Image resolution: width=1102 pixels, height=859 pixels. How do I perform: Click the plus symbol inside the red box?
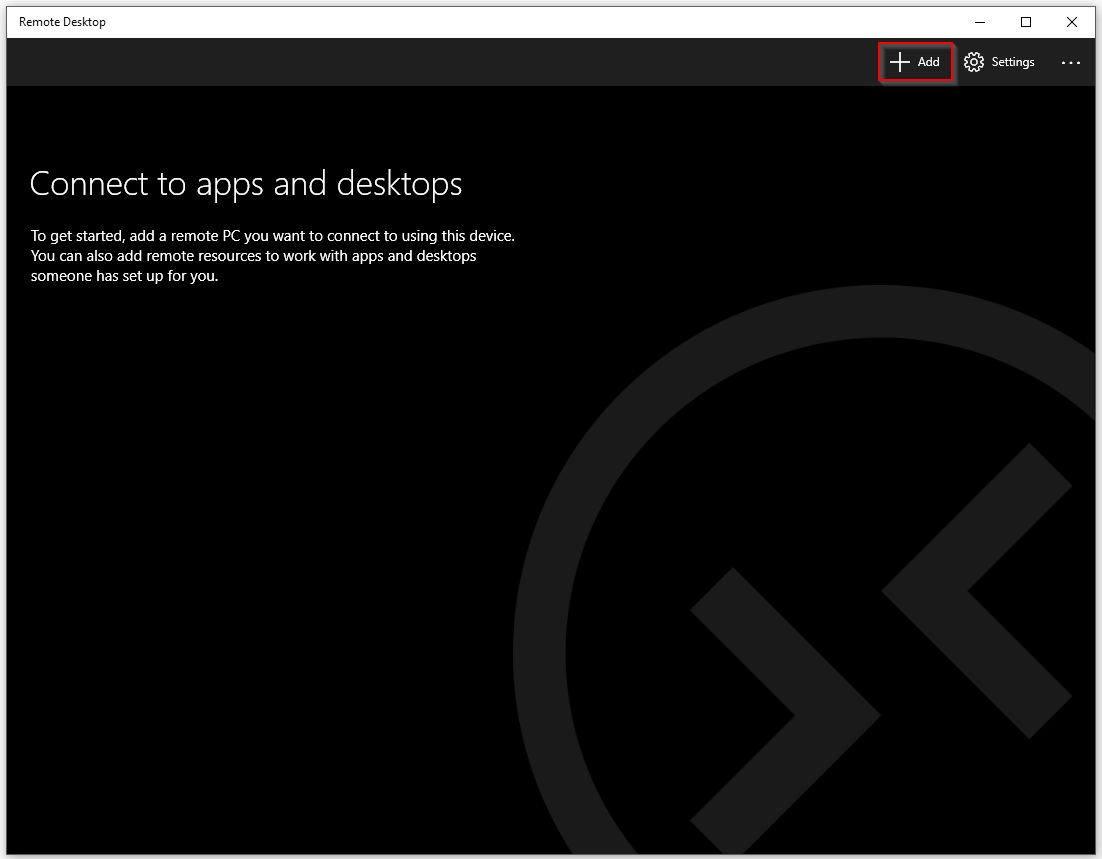click(899, 62)
